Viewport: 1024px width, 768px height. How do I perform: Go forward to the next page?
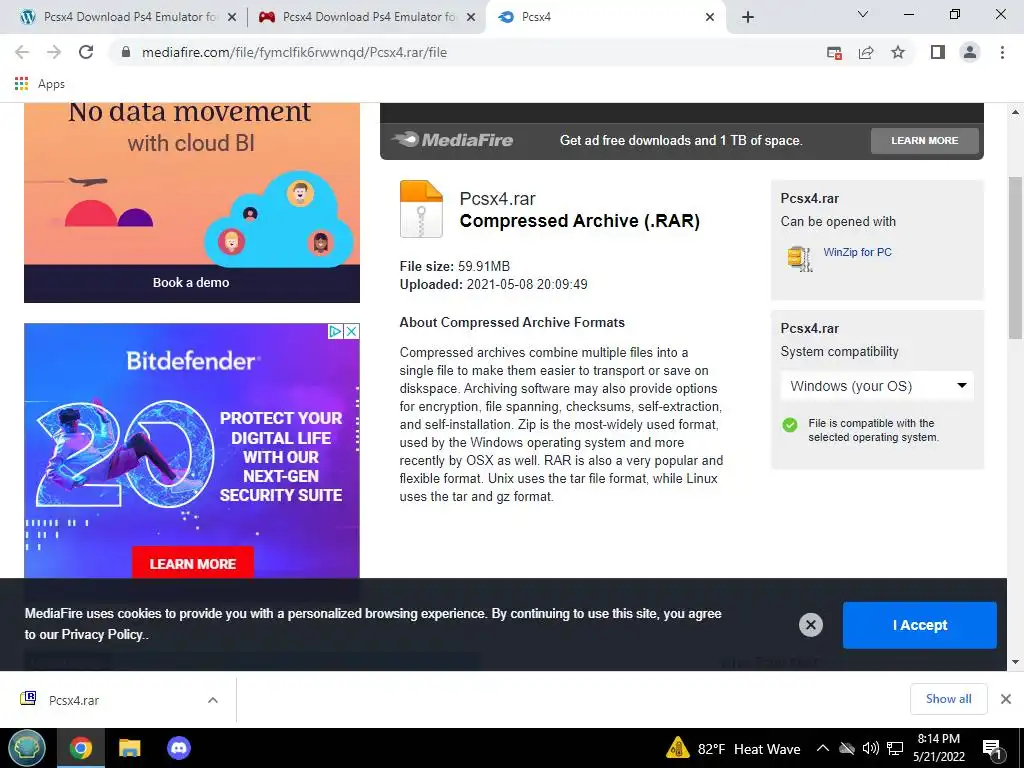point(54,52)
